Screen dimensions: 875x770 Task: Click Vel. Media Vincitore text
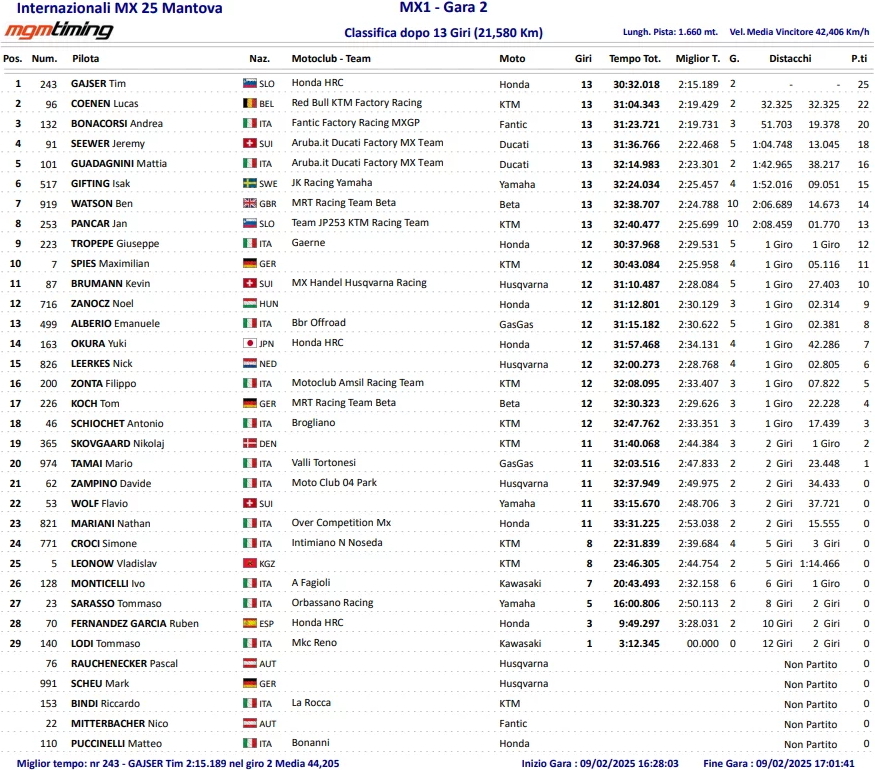799,32
